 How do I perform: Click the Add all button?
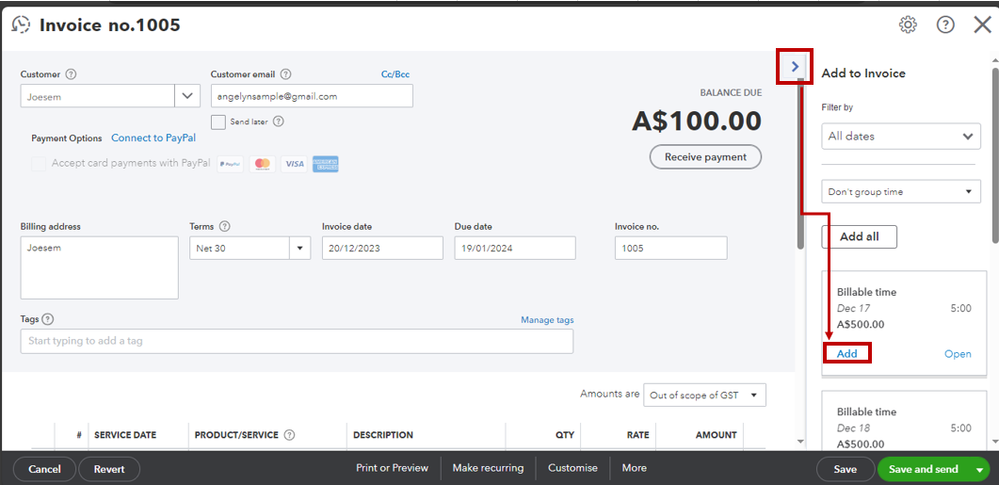click(859, 236)
